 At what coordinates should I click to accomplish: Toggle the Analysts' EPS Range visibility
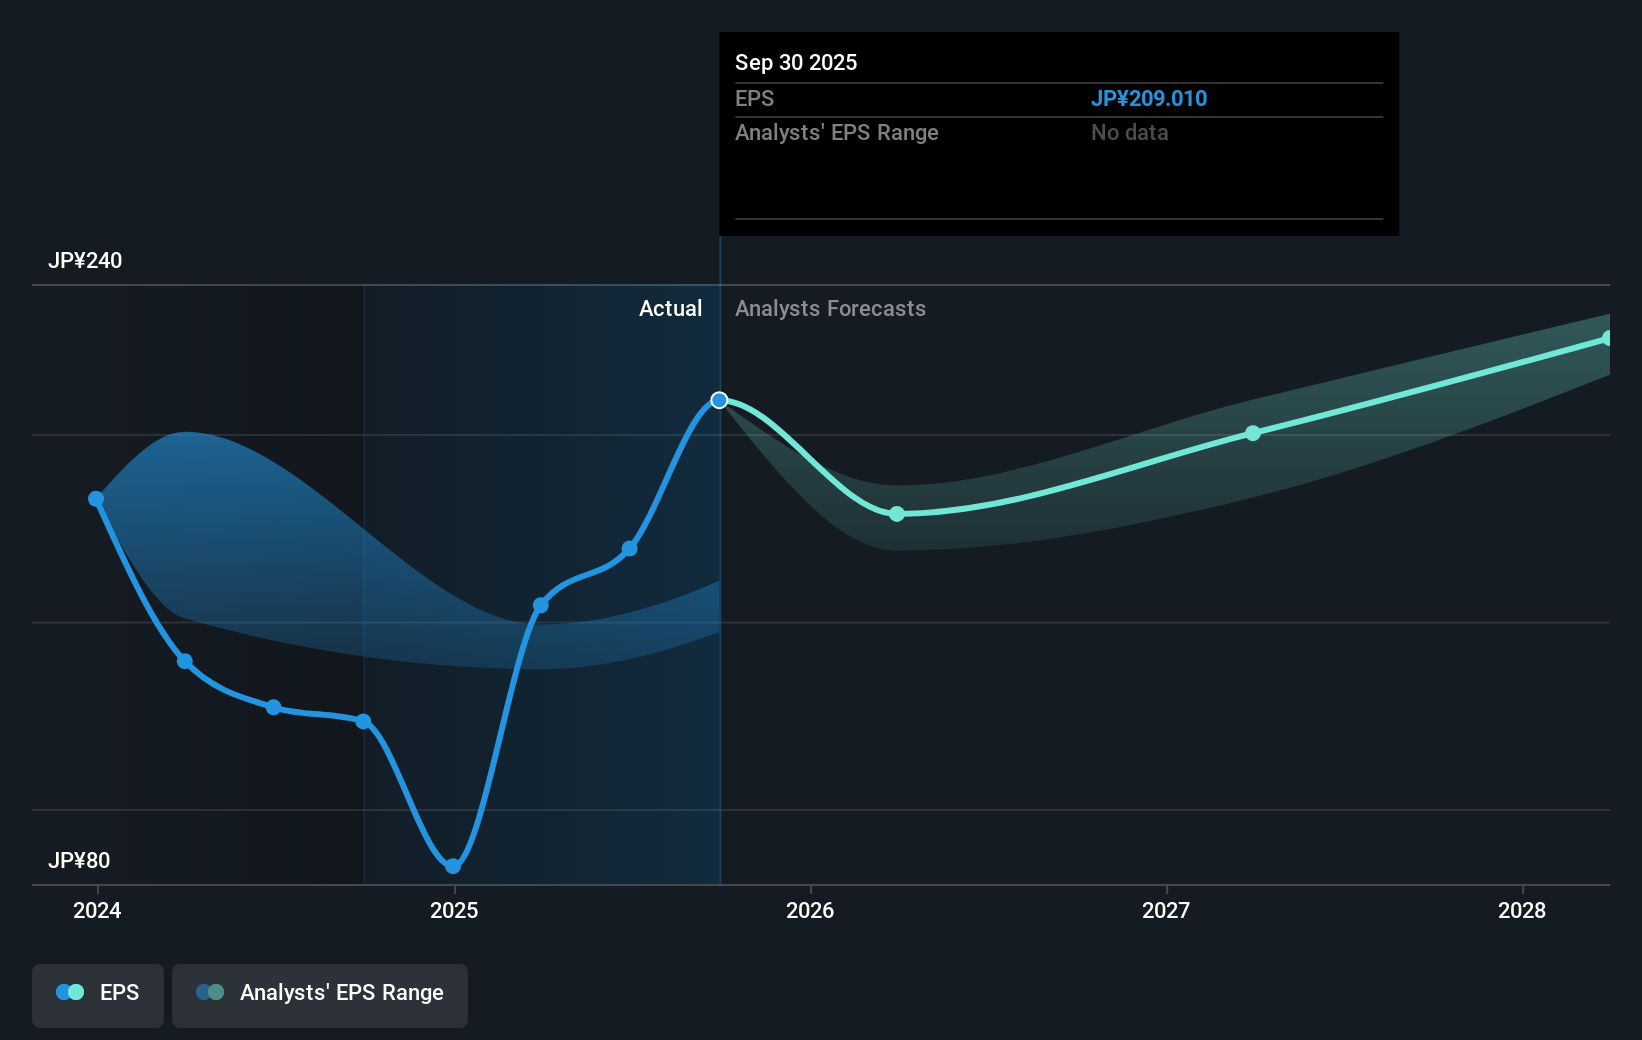click(x=319, y=995)
